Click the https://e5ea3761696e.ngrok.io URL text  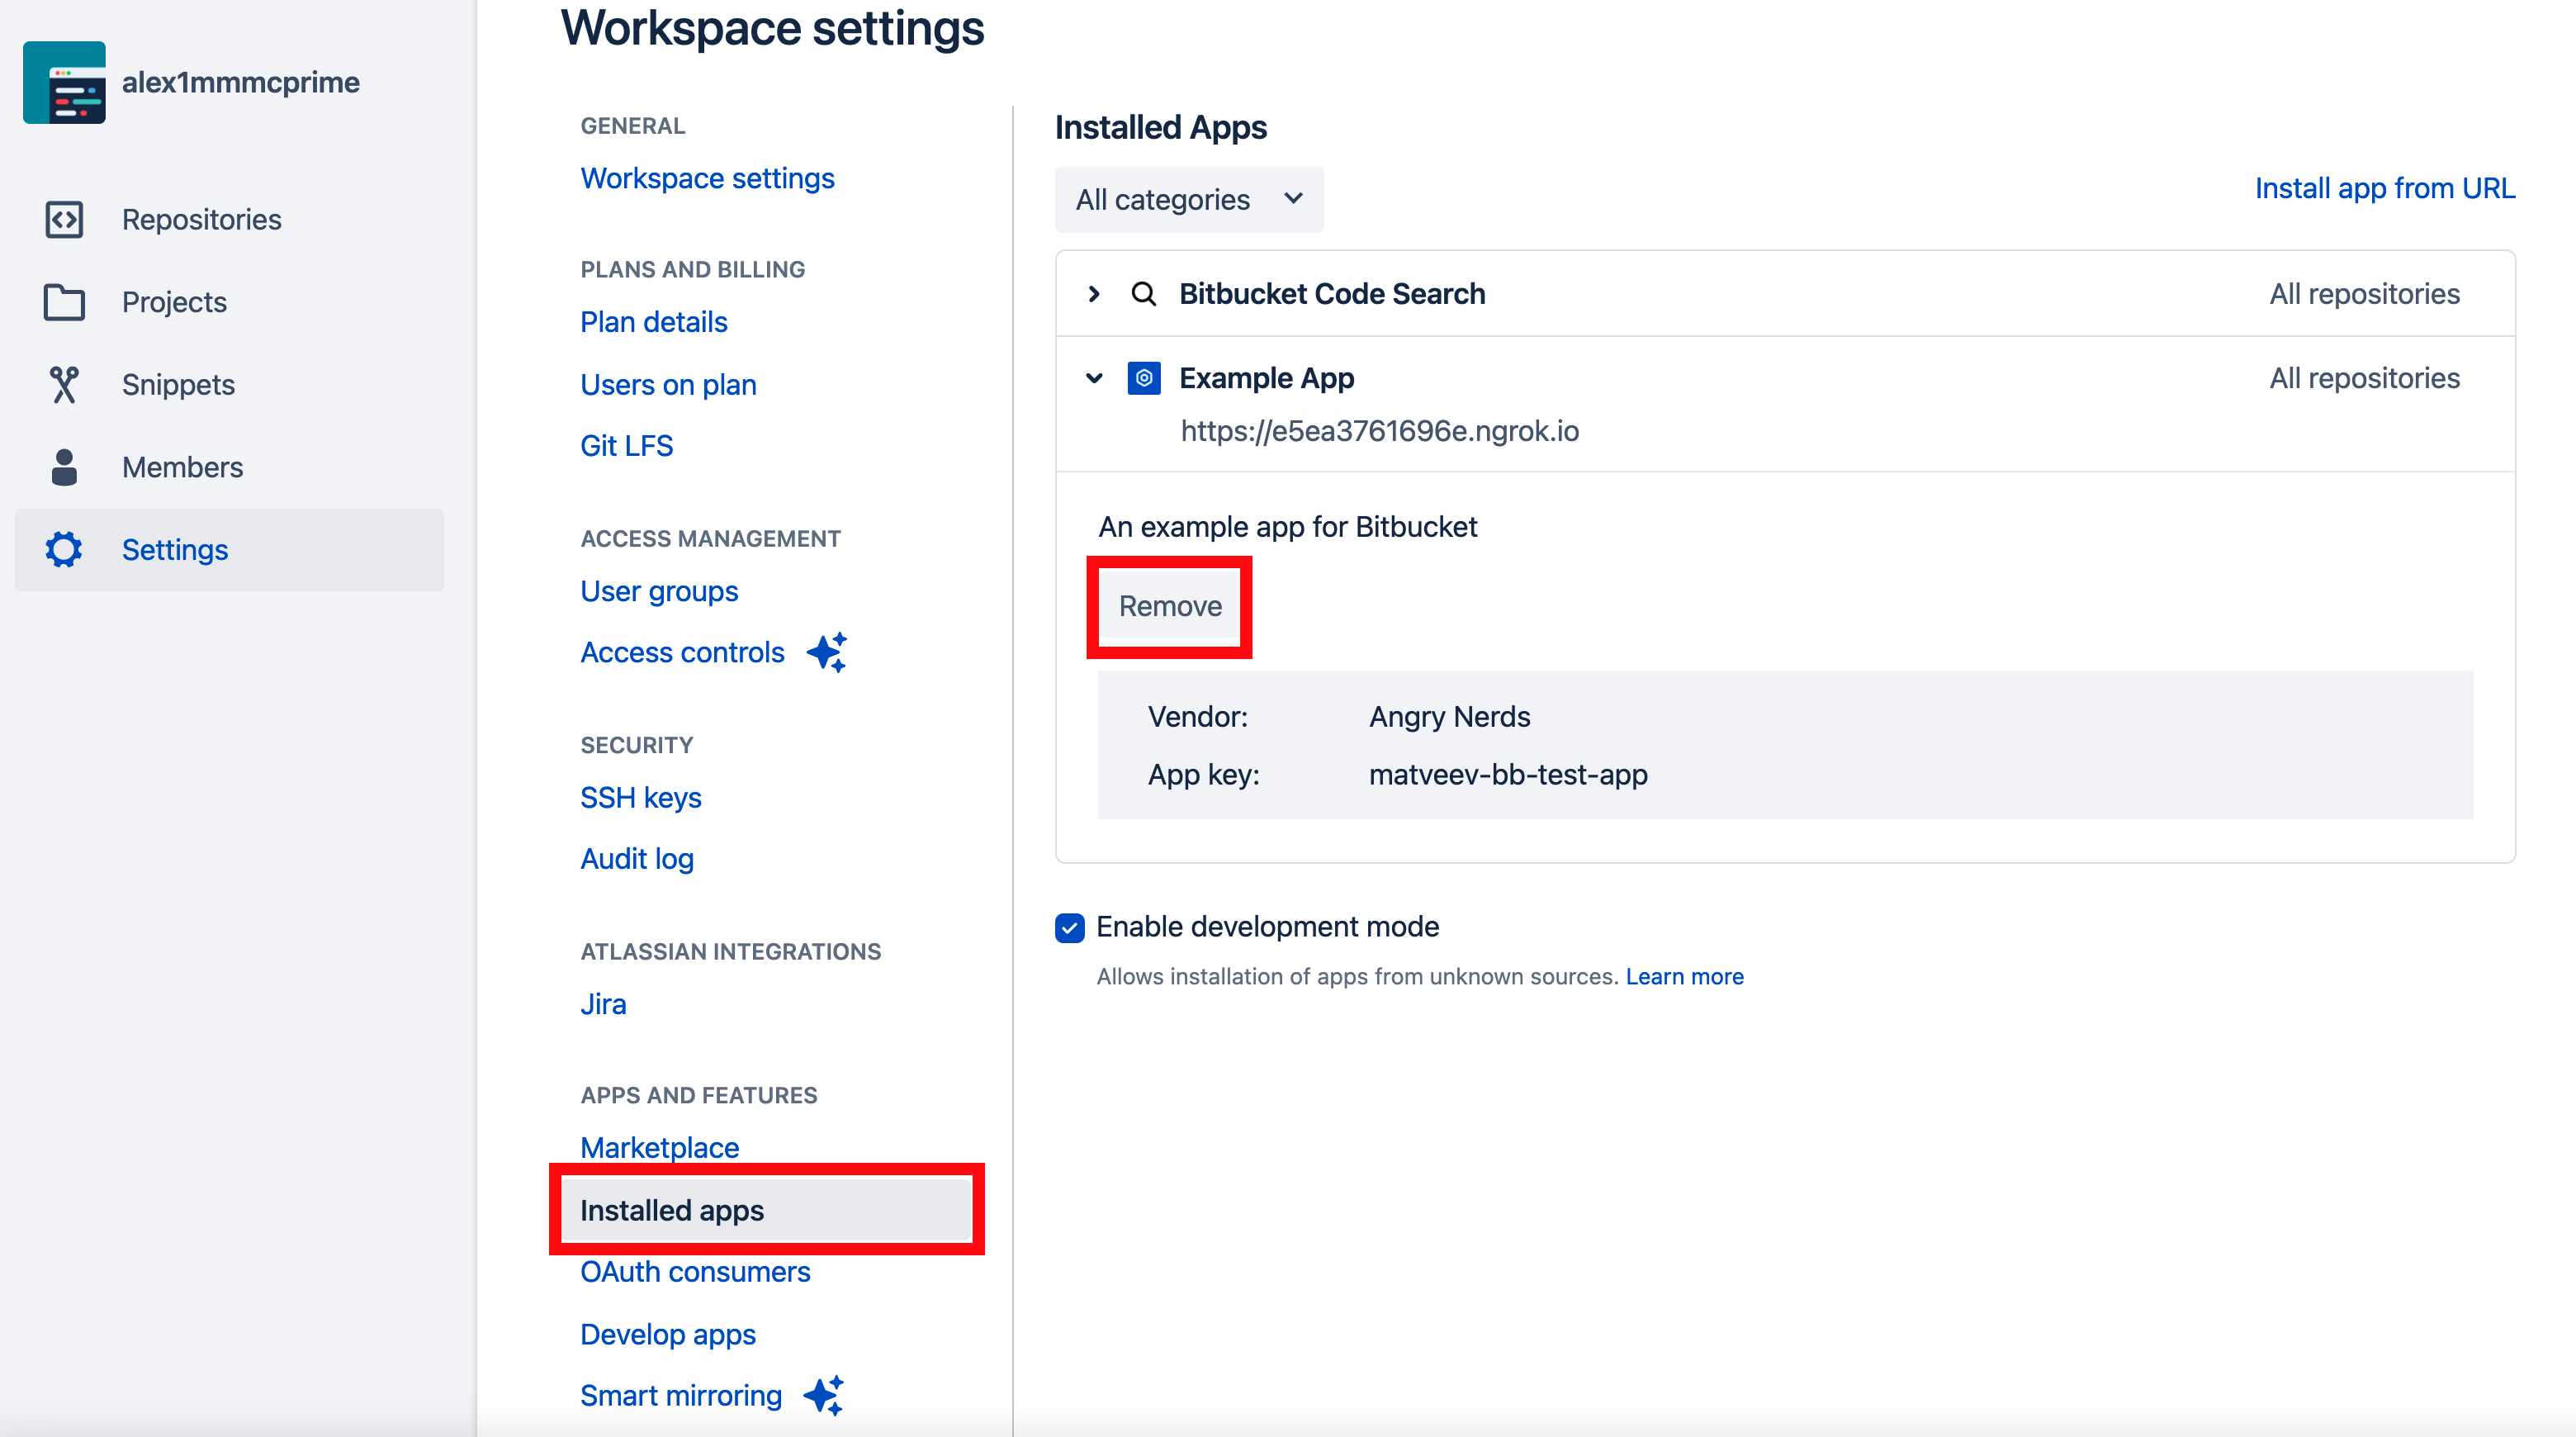1380,431
